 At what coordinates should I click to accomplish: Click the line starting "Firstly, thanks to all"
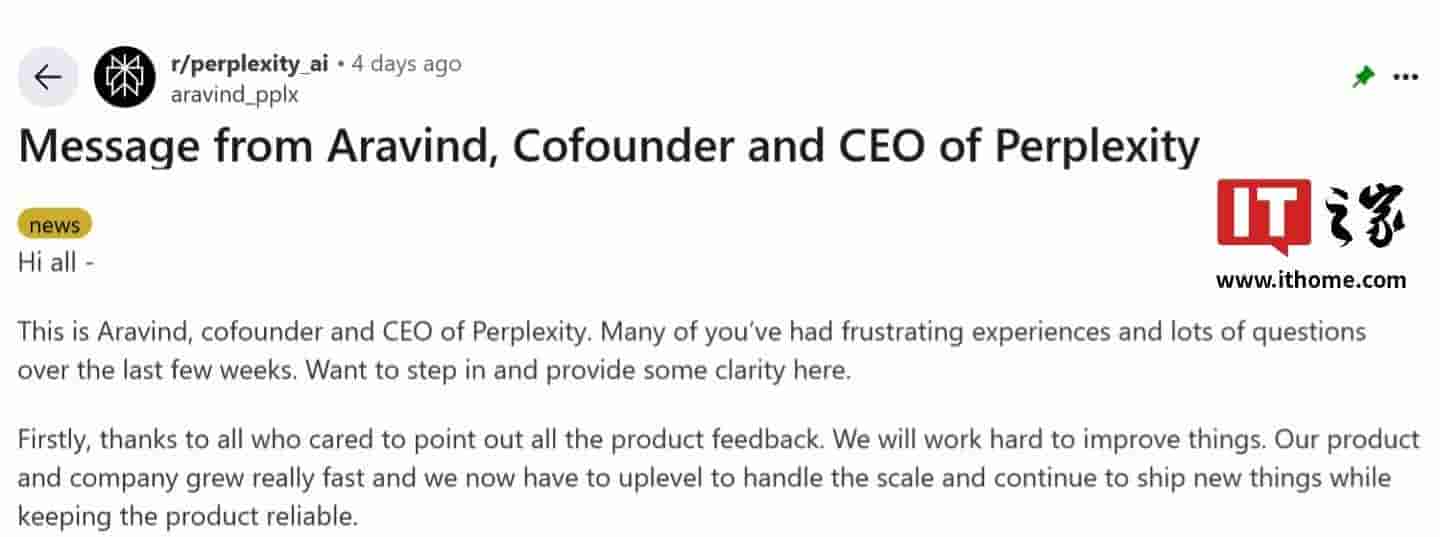pyautogui.click(x=718, y=439)
